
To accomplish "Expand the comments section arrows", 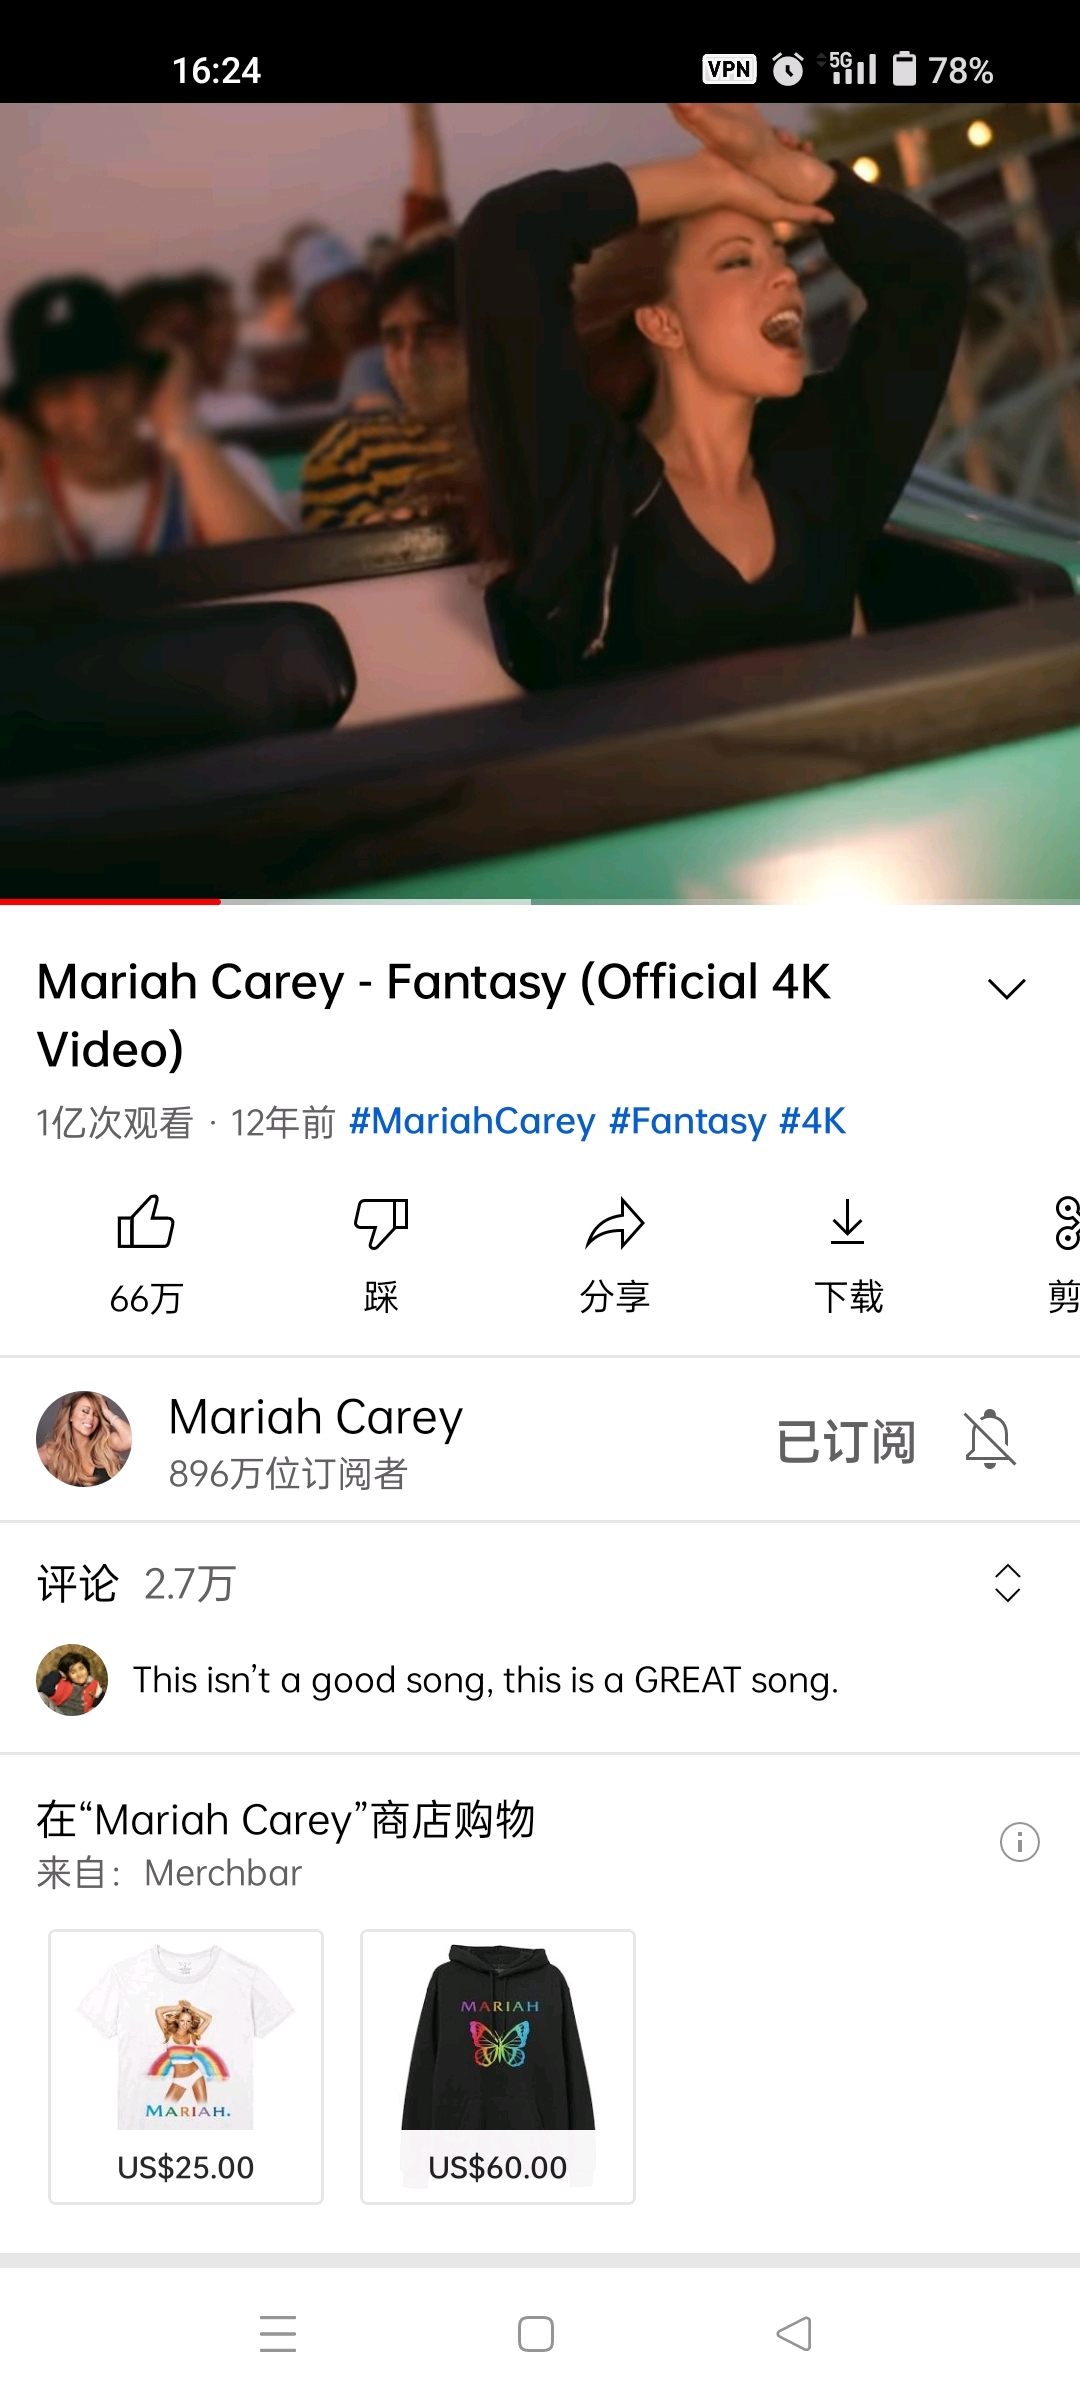I will click(1008, 1583).
